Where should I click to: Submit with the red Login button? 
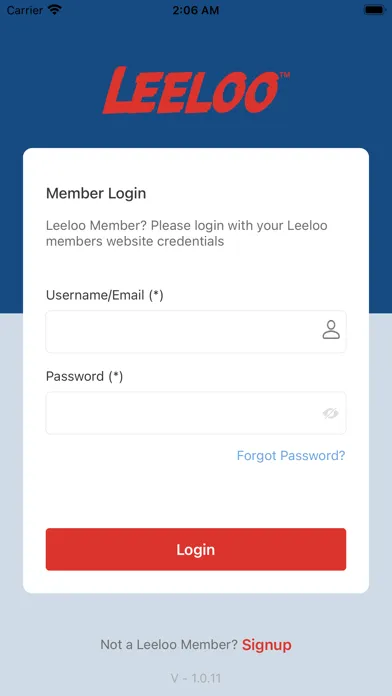tap(196, 549)
